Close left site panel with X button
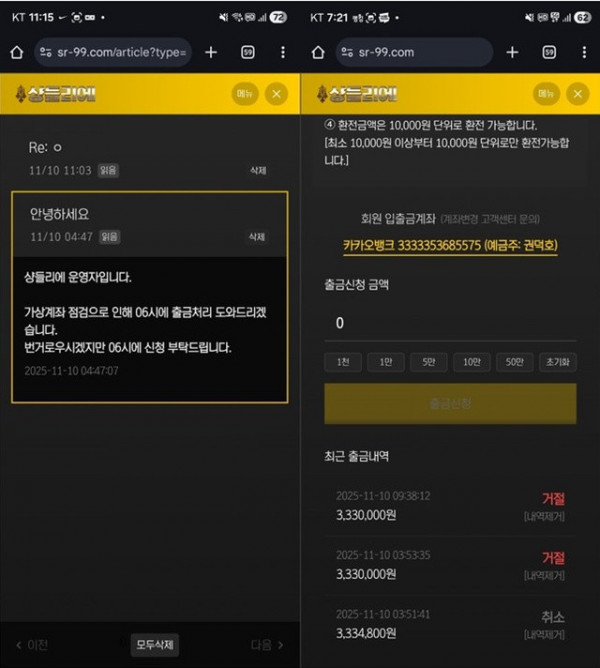 click(x=277, y=95)
